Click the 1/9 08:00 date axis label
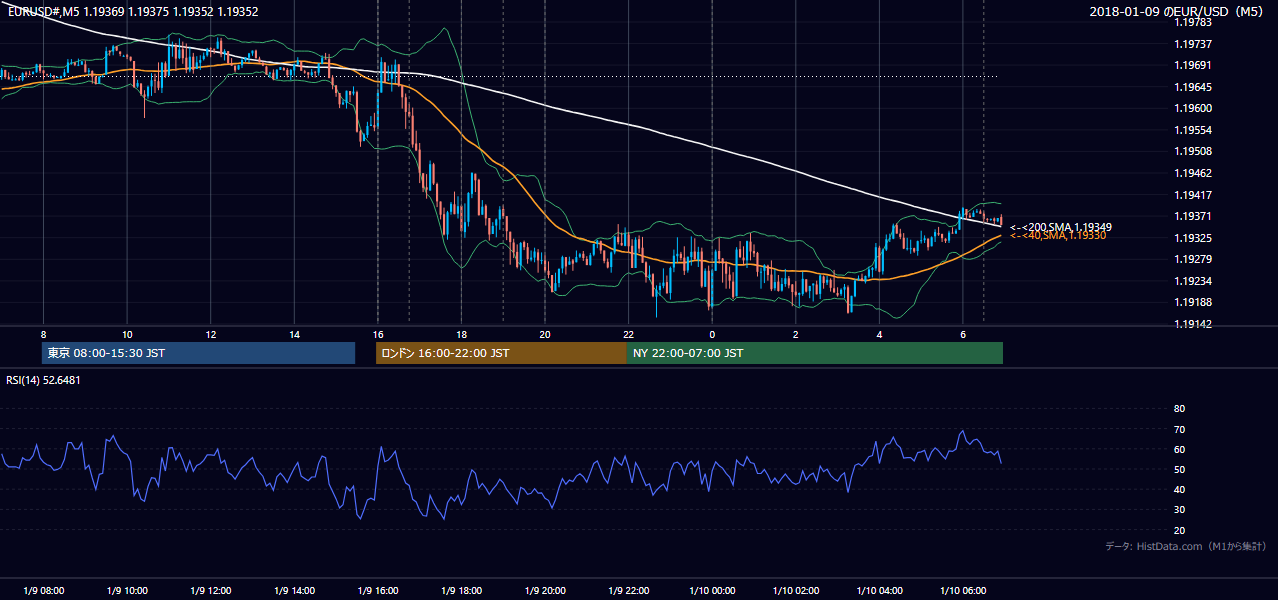 tap(43, 591)
